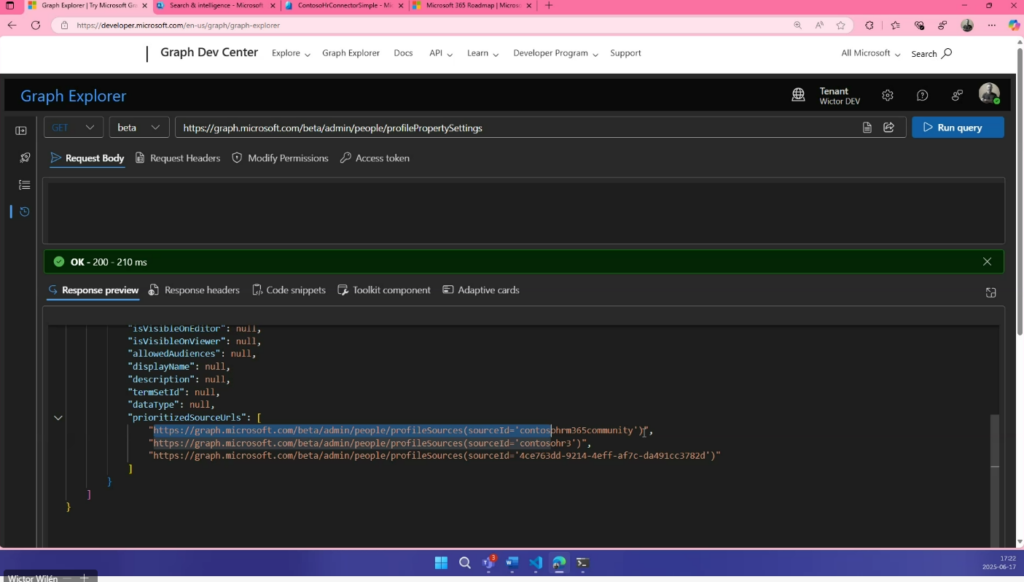Add page to favorites star icon

click(x=840, y=25)
